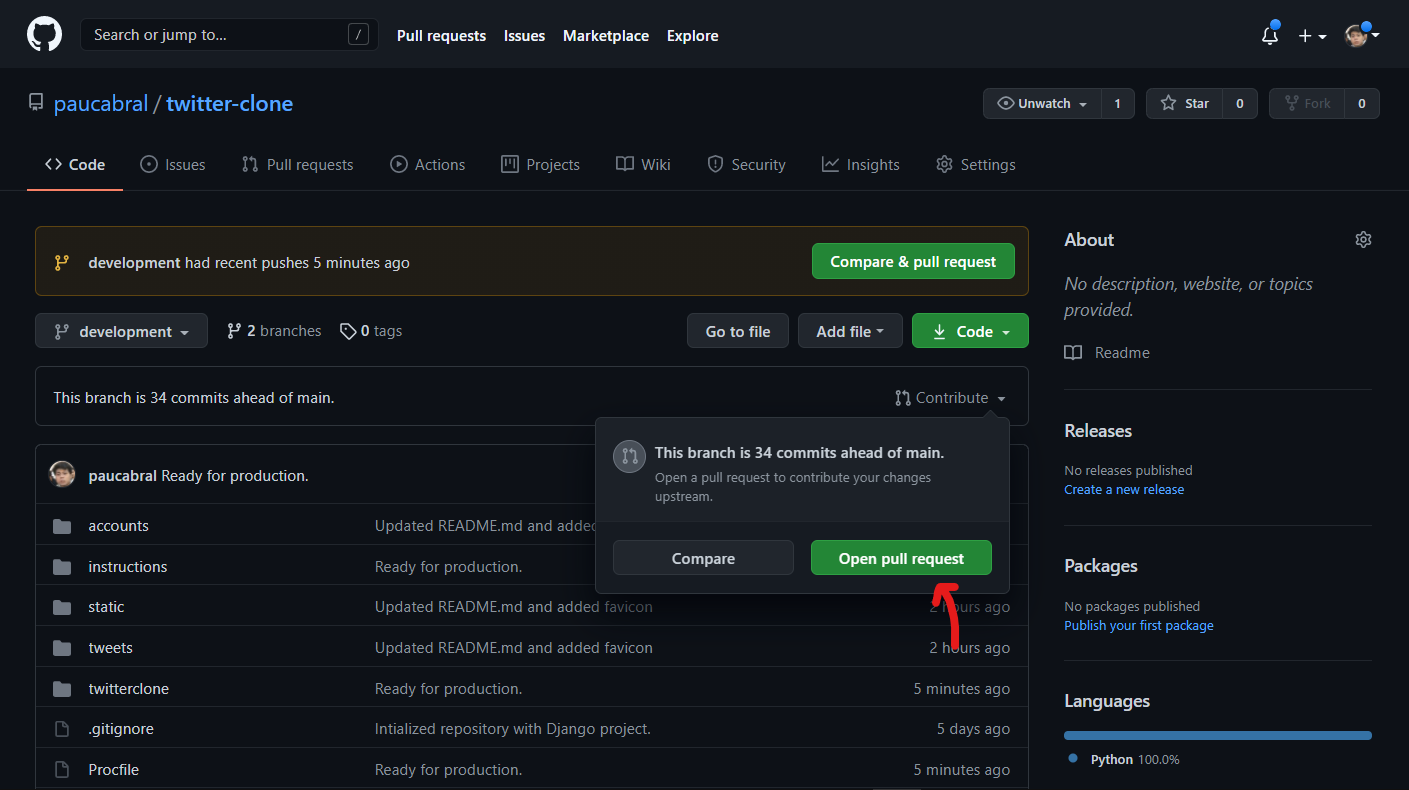This screenshot has width=1409, height=790.
Task: Open Intialized repository with Django project commit
Action: (x=513, y=729)
